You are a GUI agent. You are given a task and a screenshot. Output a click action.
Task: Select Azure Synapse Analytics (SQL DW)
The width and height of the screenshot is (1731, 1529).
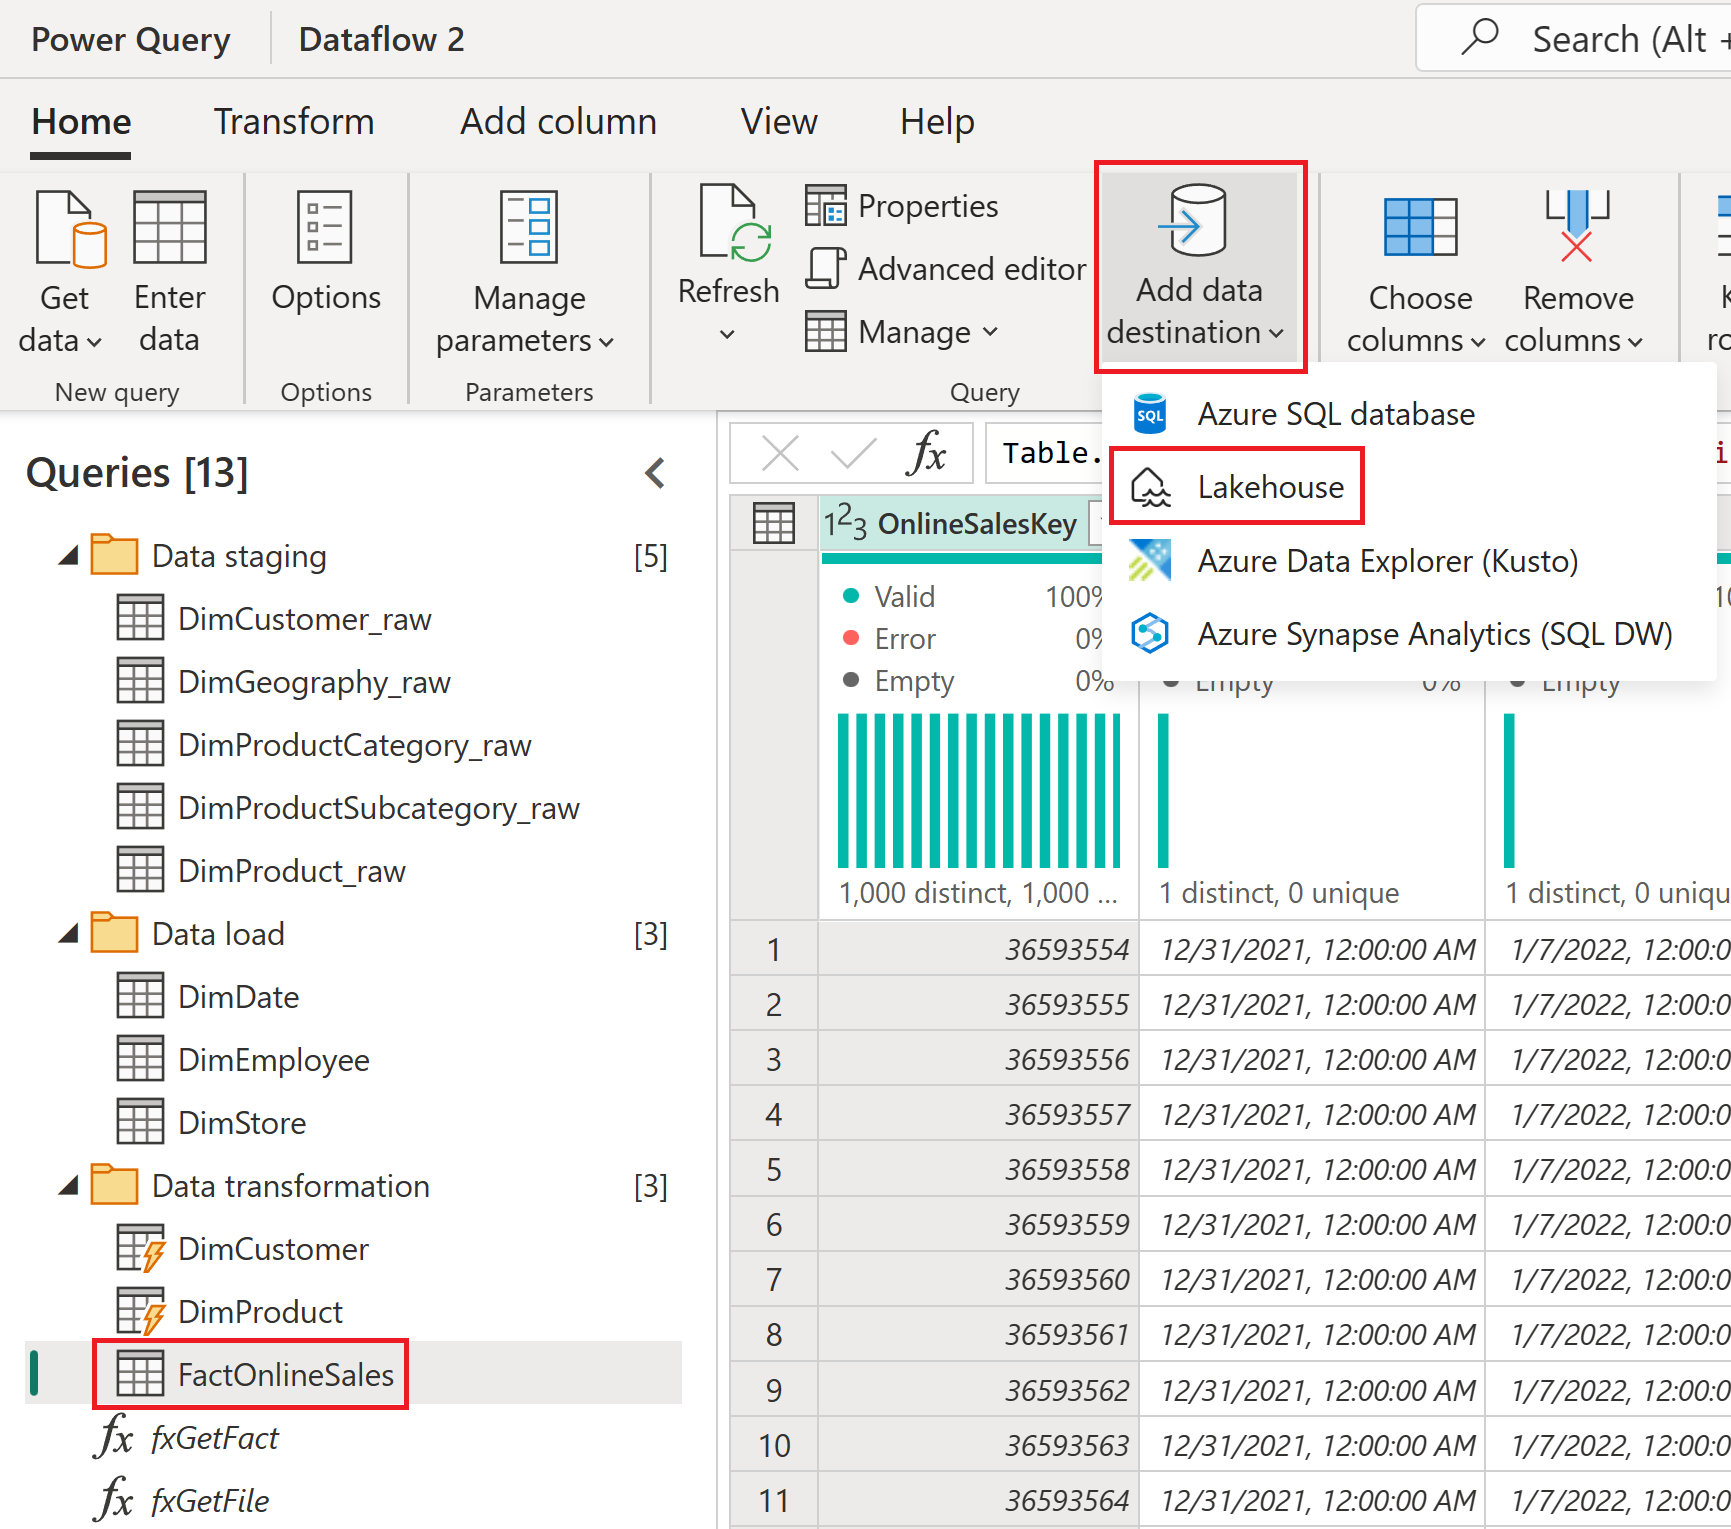[x=1408, y=634]
